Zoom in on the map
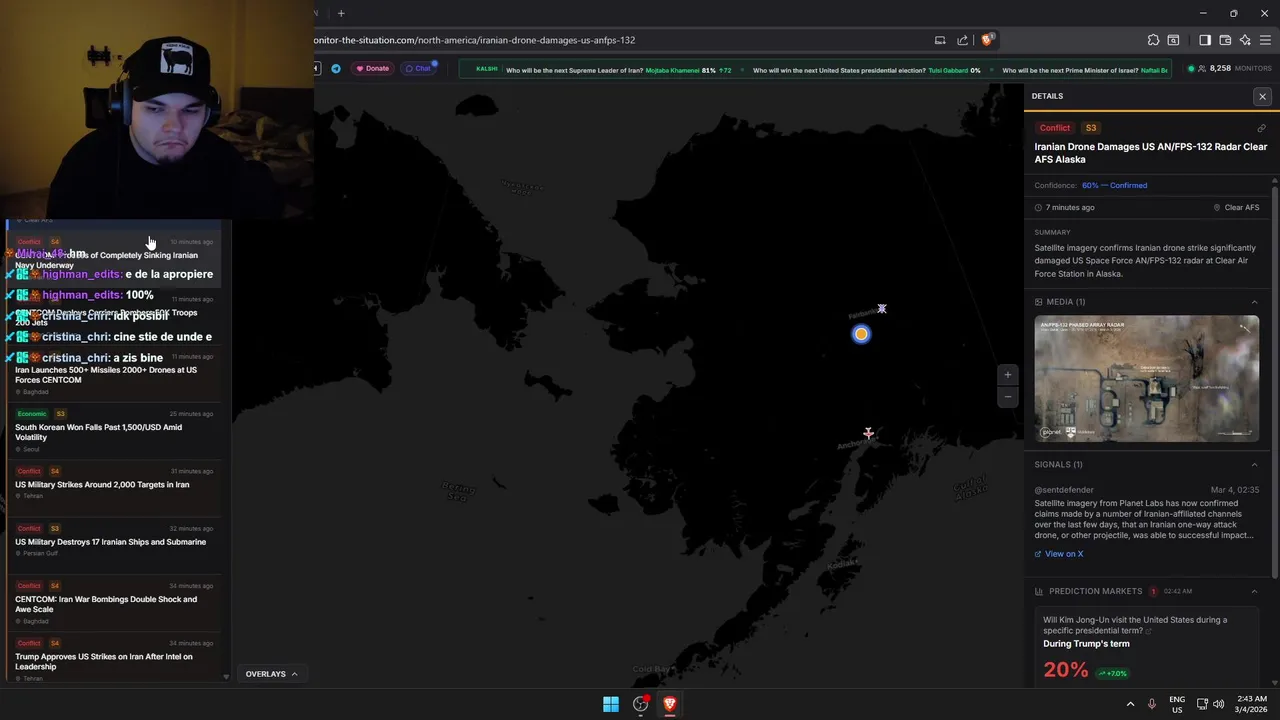 1007,375
